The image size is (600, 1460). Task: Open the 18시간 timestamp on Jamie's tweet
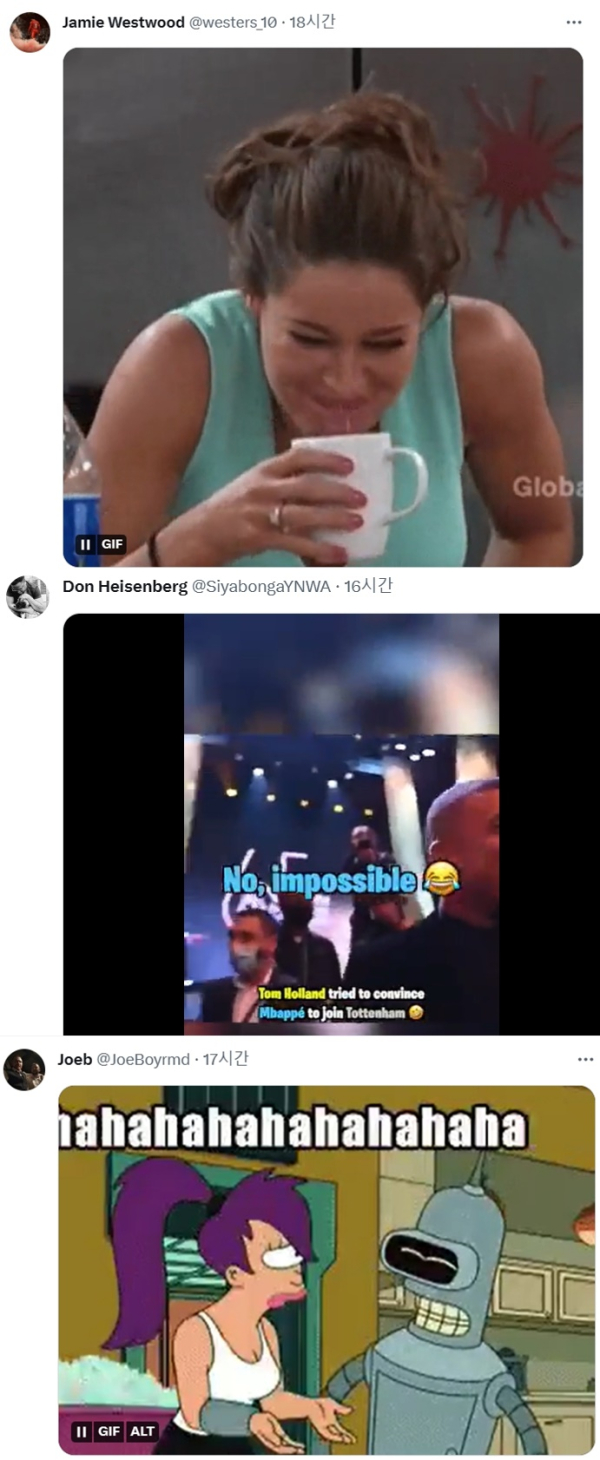click(312, 22)
